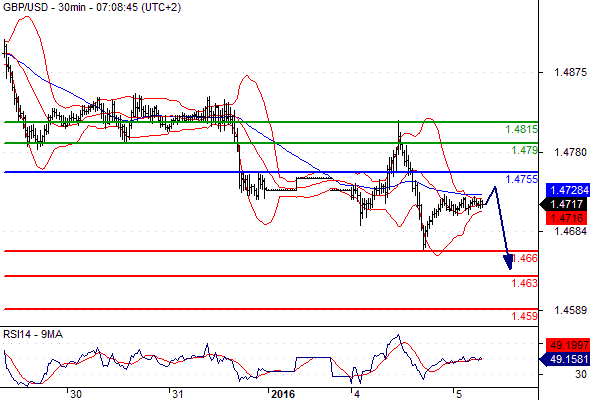590x400 pixels.
Task: Select the red 49.1997 RSI value tag
Action: [x=569, y=345]
